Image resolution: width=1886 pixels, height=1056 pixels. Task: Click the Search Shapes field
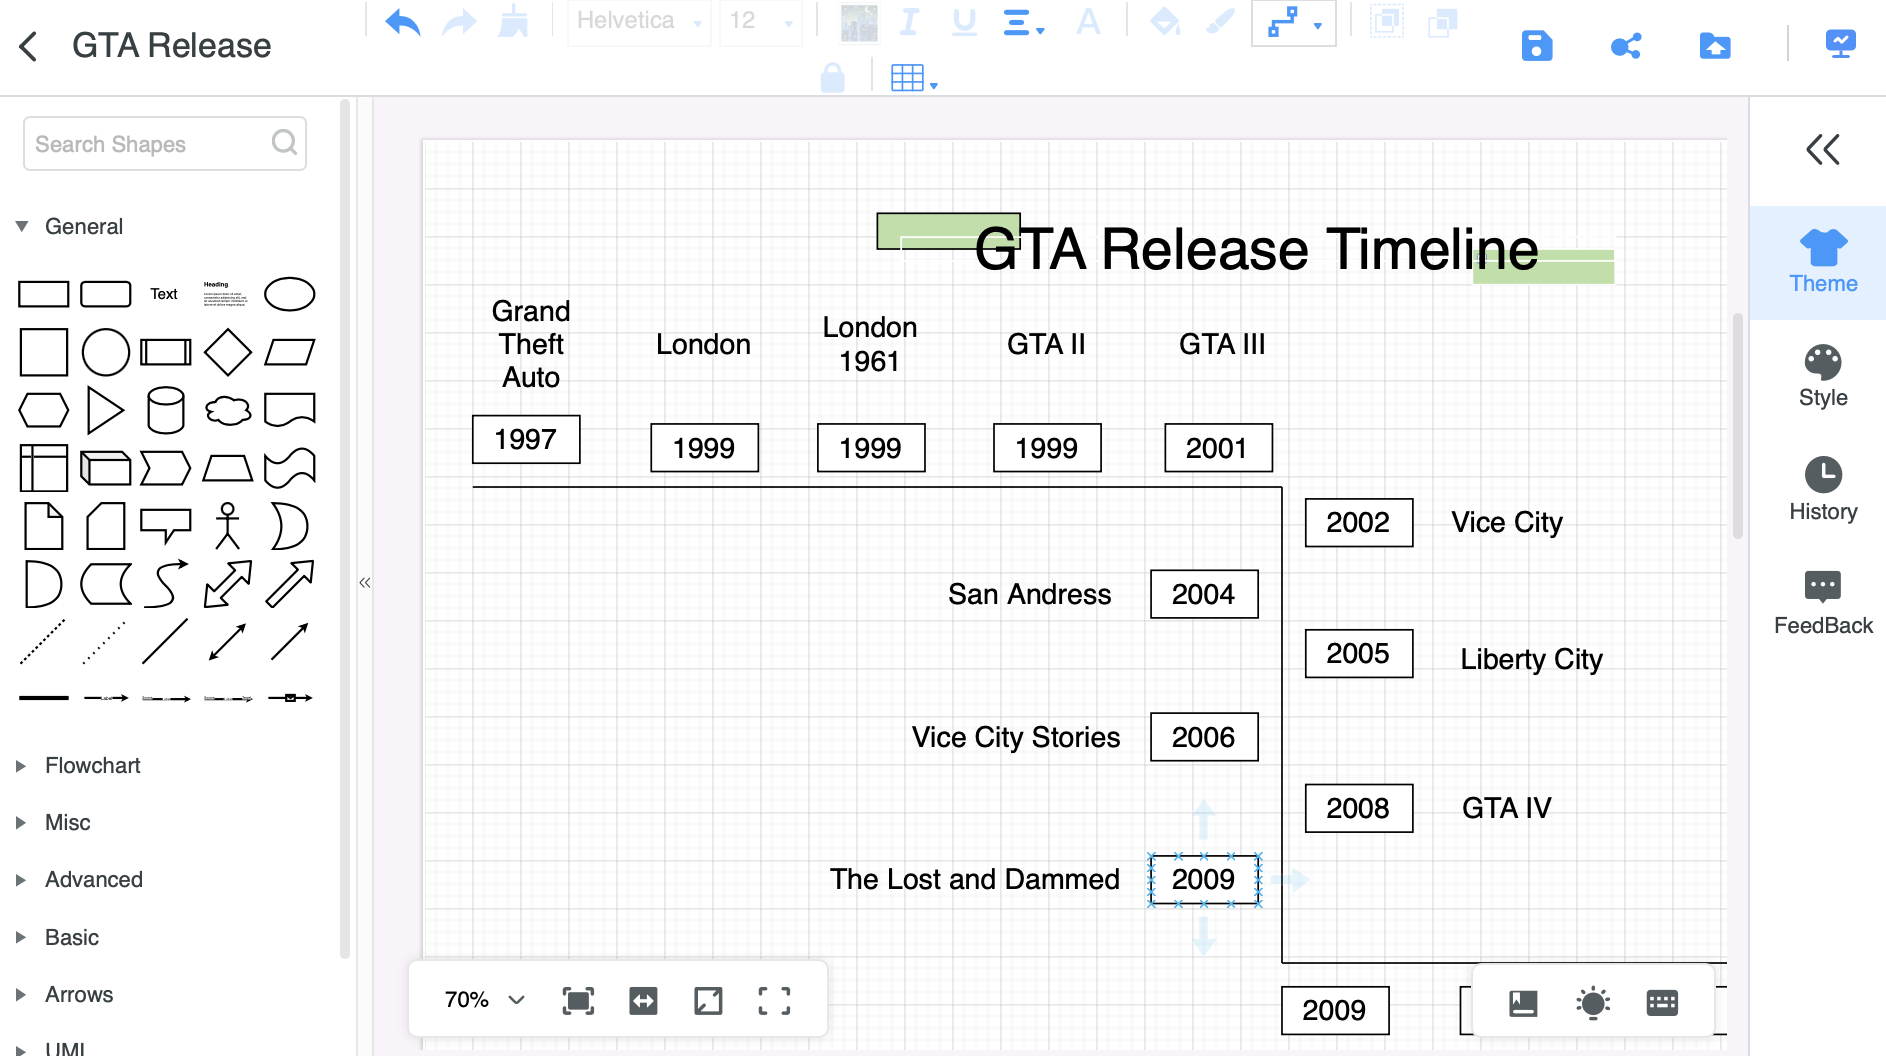pyautogui.click(x=165, y=144)
